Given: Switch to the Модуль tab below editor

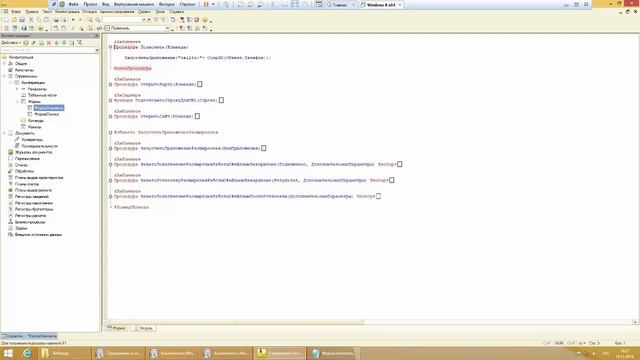Looking at the screenshot, I should click(144, 328).
